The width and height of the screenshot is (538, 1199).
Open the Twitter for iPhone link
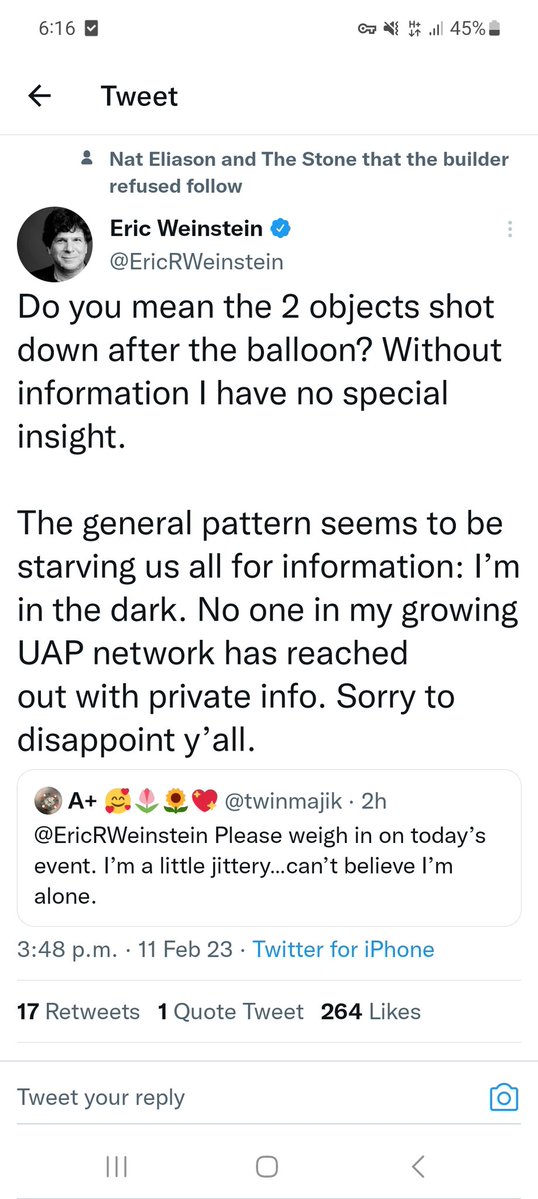(343, 950)
